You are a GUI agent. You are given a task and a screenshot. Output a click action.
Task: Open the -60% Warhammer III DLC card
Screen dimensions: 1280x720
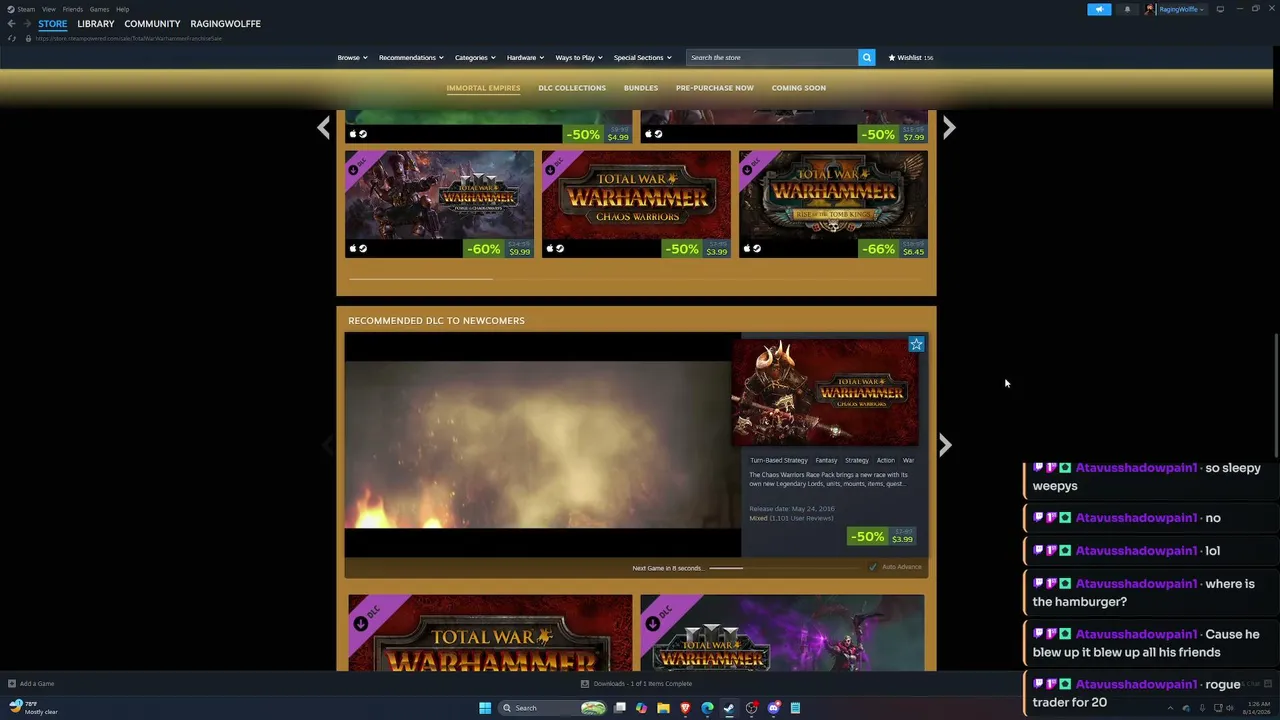click(439, 204)
